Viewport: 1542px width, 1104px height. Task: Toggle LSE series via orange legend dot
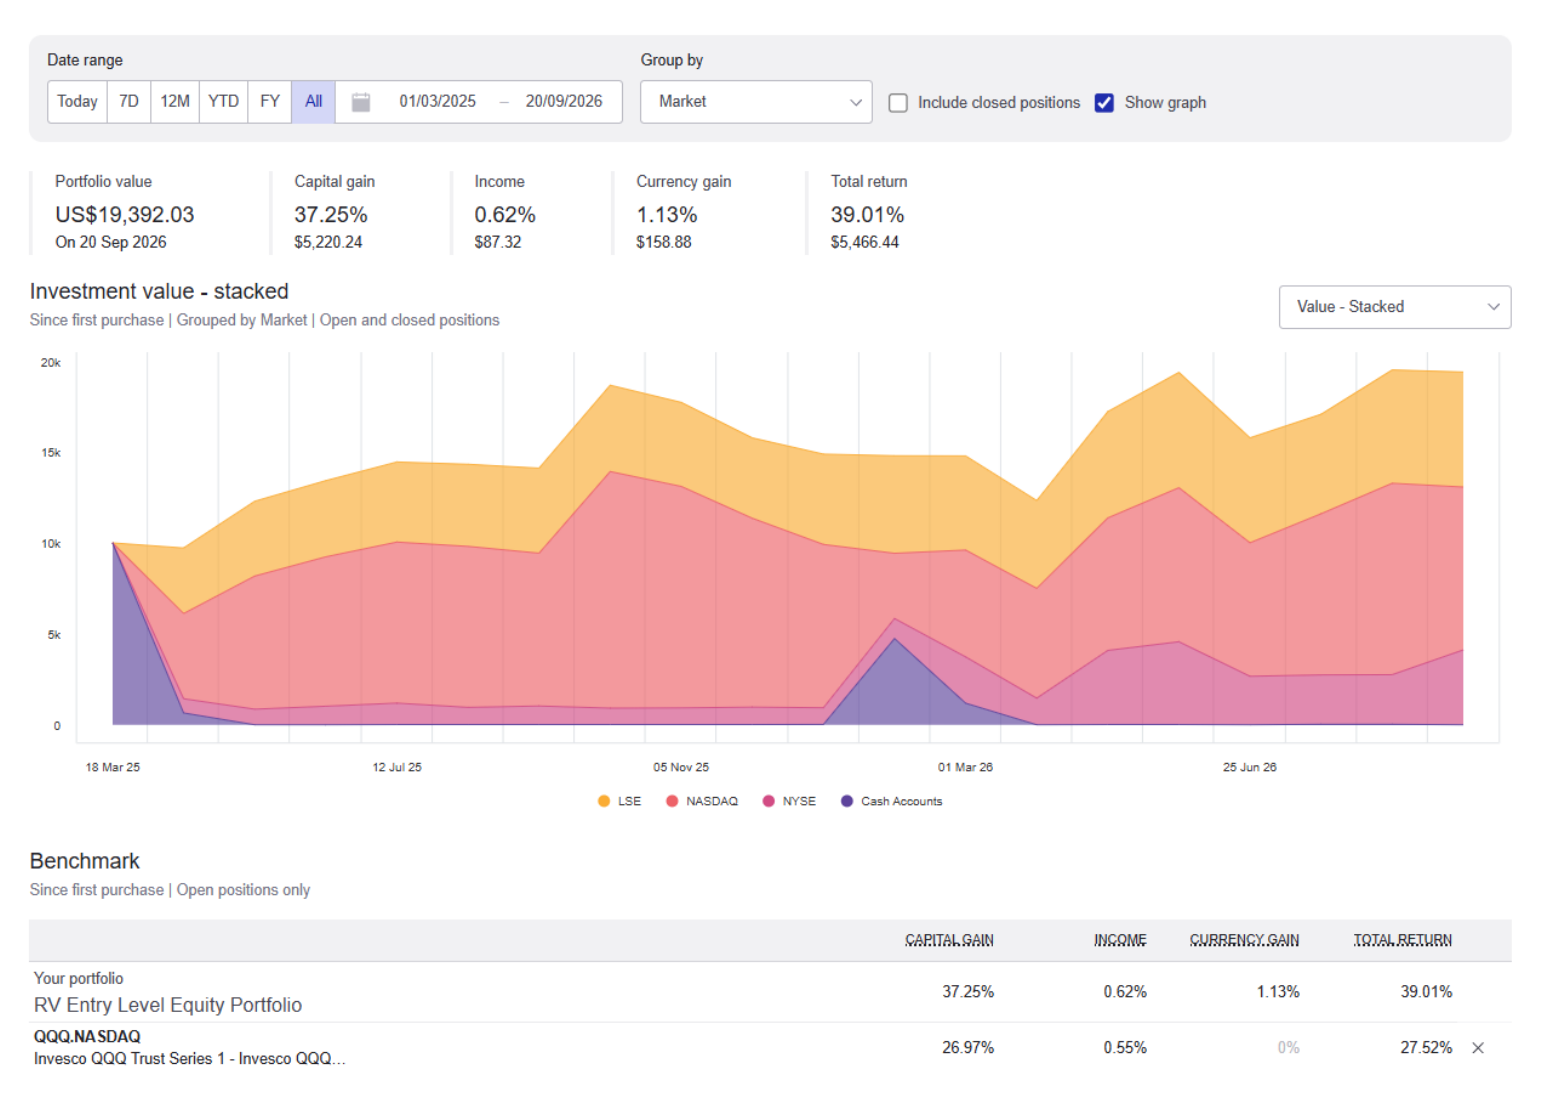click(604, 801)
